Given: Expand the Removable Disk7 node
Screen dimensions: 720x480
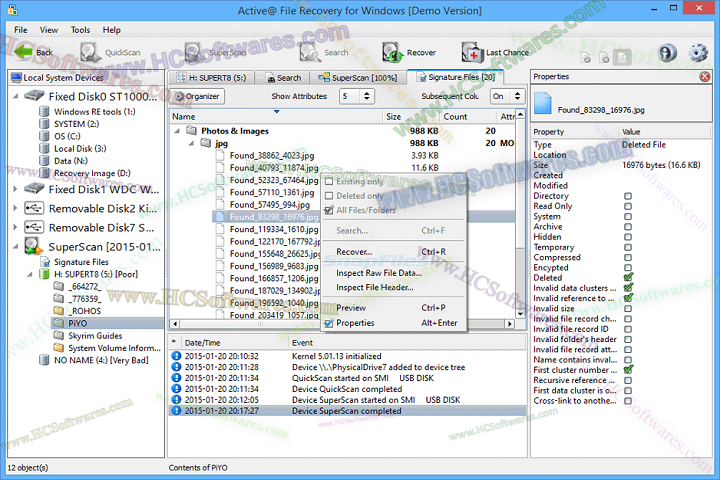Looking at the screenshot, I should point(16,228).
